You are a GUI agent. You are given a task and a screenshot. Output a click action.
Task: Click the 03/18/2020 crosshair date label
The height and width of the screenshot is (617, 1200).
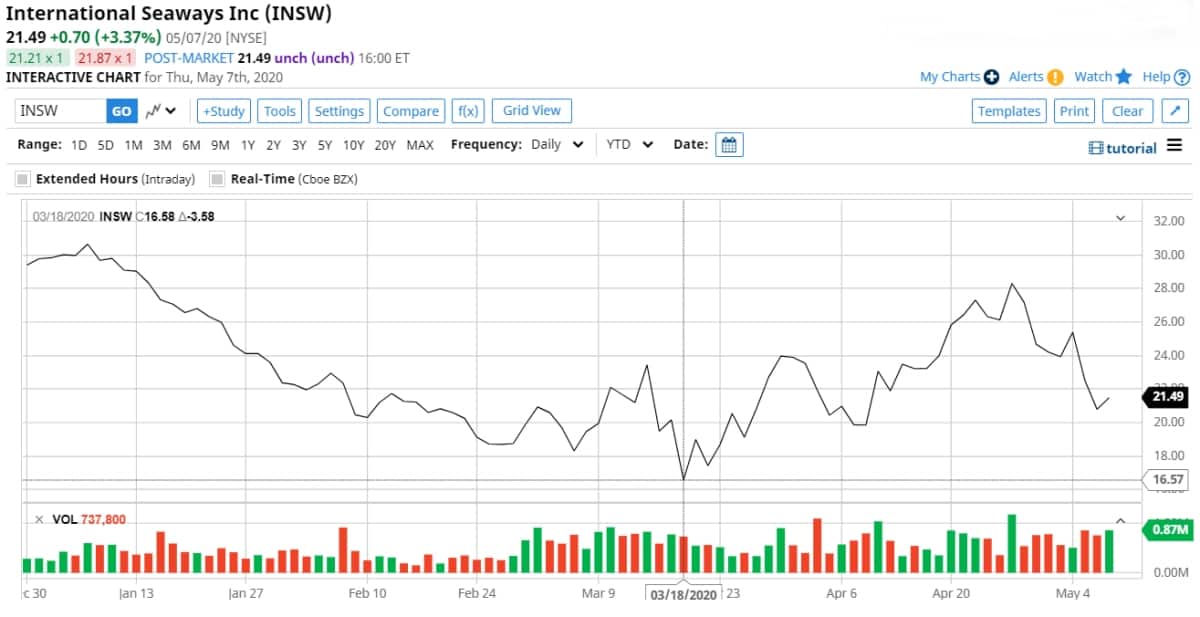pos(684,594)
